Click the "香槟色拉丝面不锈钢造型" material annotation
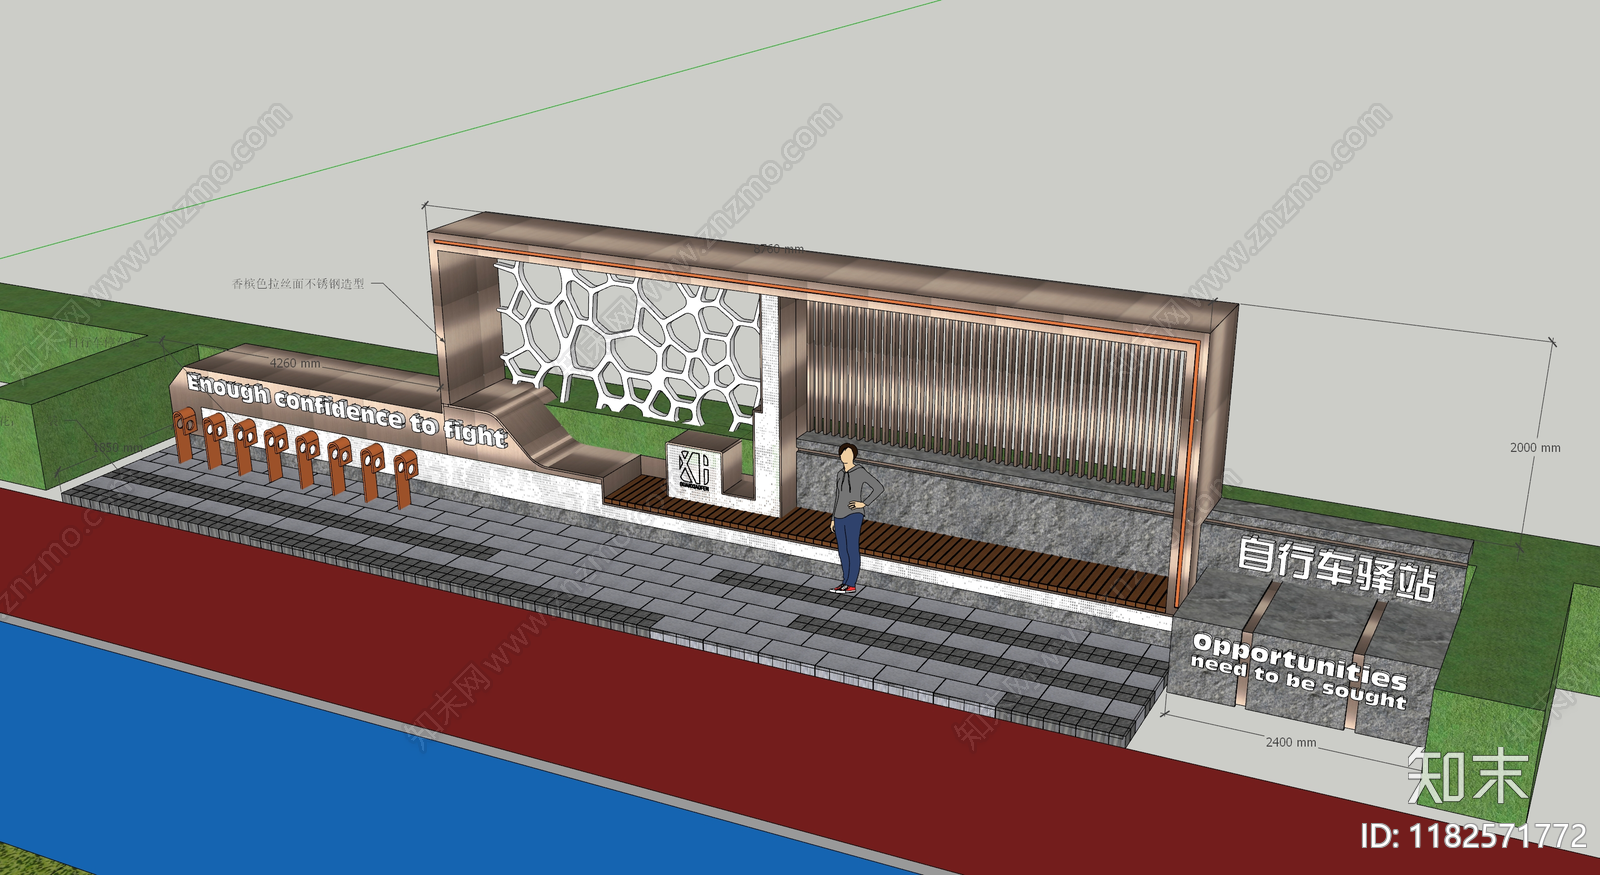Viewport: 1600px width, 875px height. coord(298,284)
